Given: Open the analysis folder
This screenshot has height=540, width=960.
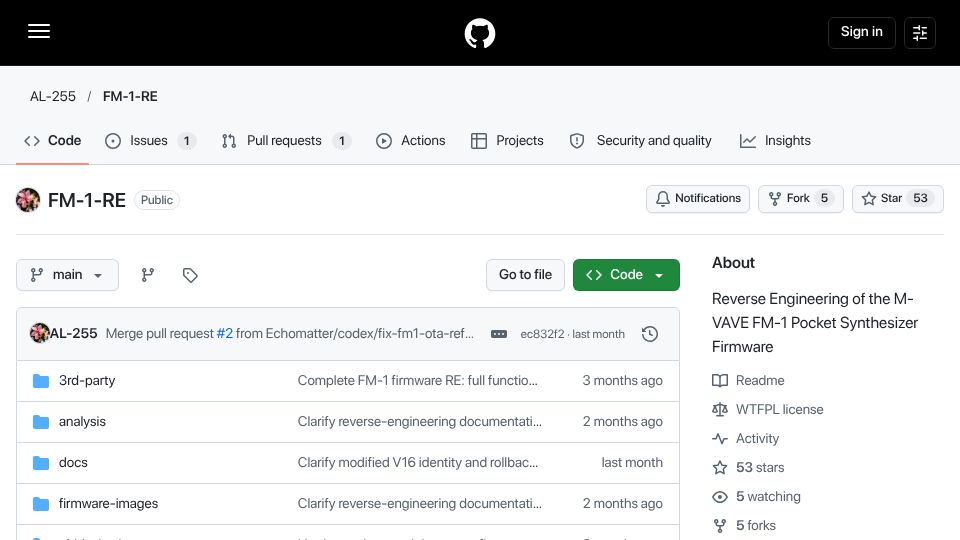Looking at the screenshot, I should 82,421.
